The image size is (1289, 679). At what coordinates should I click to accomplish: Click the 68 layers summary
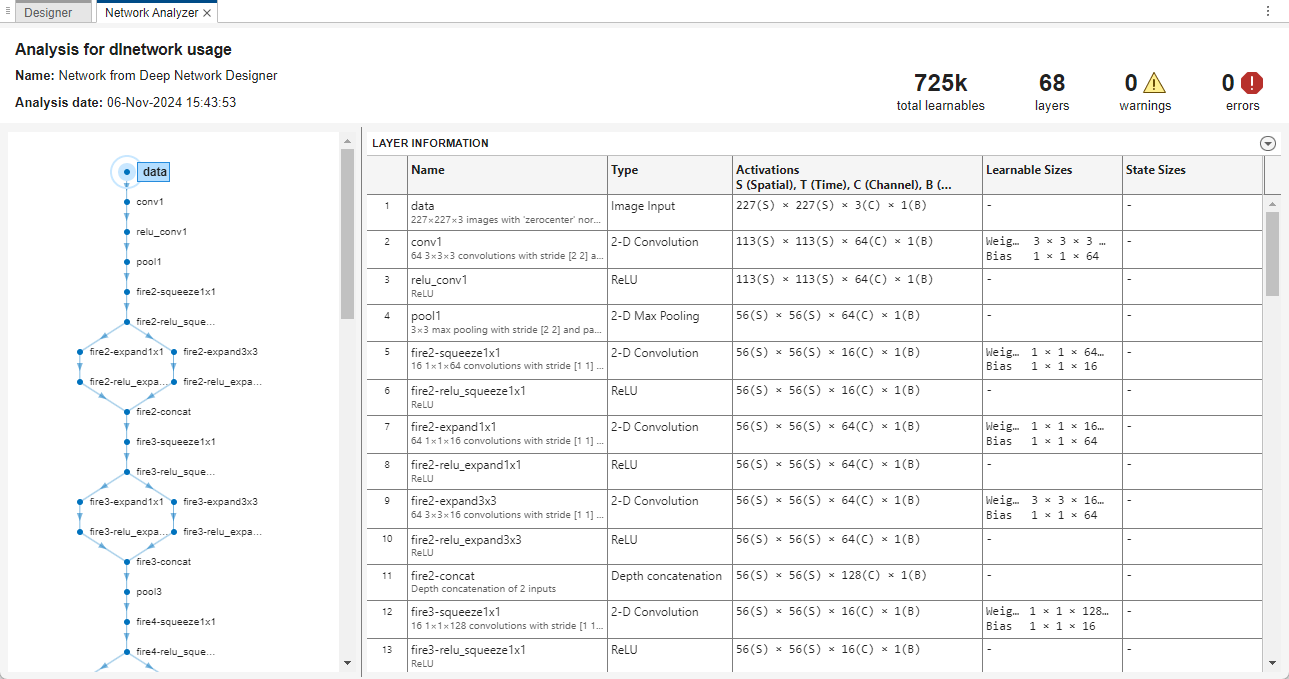pos(1052,91)
